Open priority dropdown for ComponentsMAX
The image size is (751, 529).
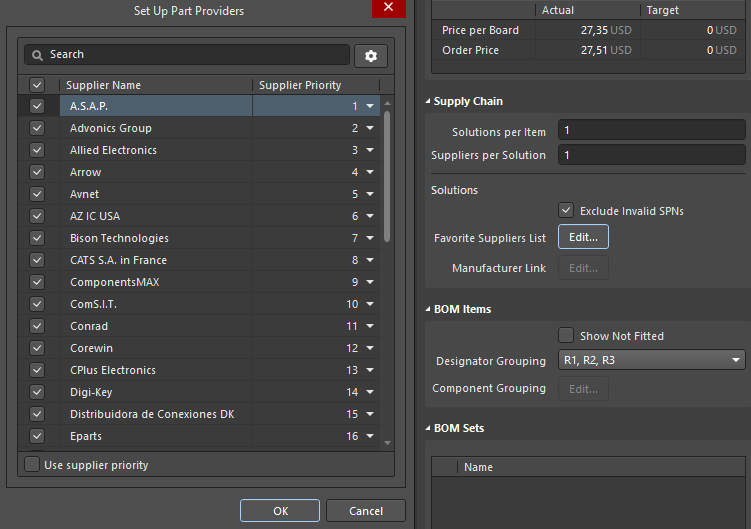[370, 282]
